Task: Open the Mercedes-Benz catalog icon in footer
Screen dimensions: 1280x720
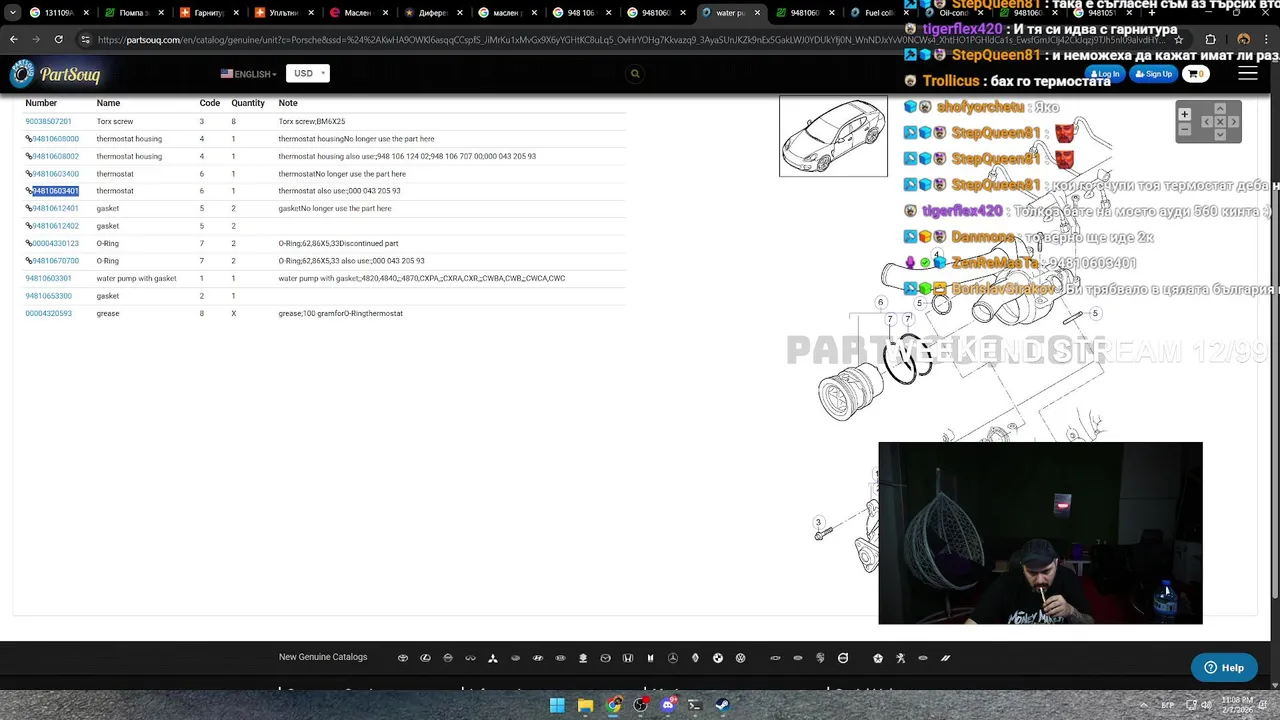Action: (673, 658)
